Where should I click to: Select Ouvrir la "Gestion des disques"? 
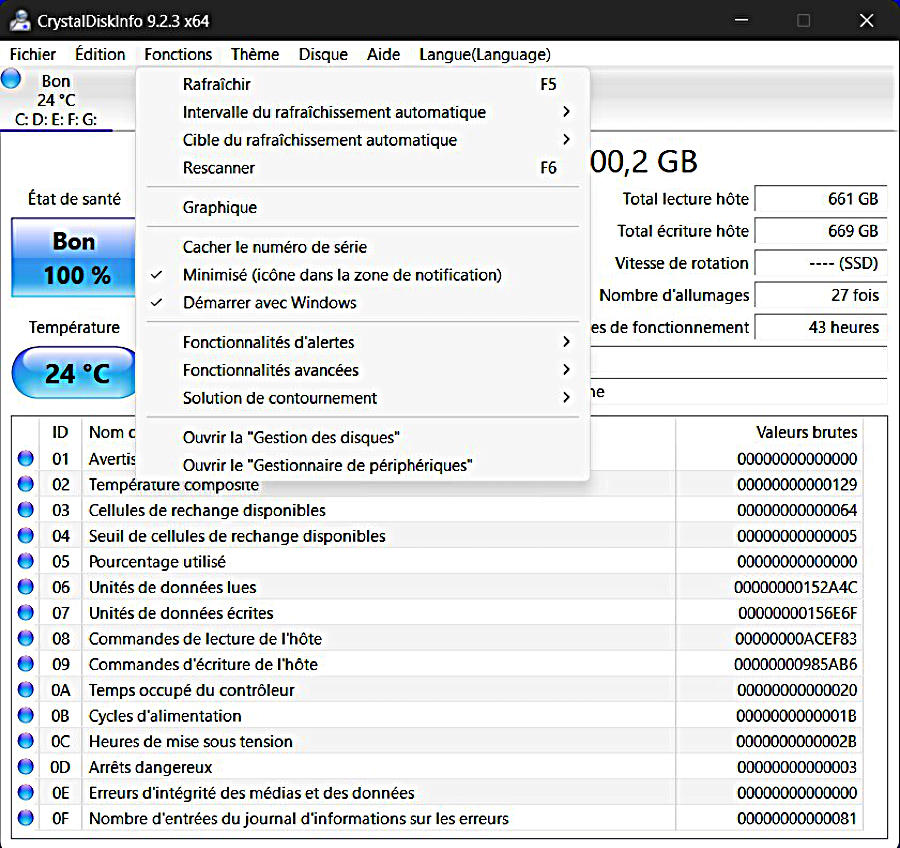coord(363,437)
